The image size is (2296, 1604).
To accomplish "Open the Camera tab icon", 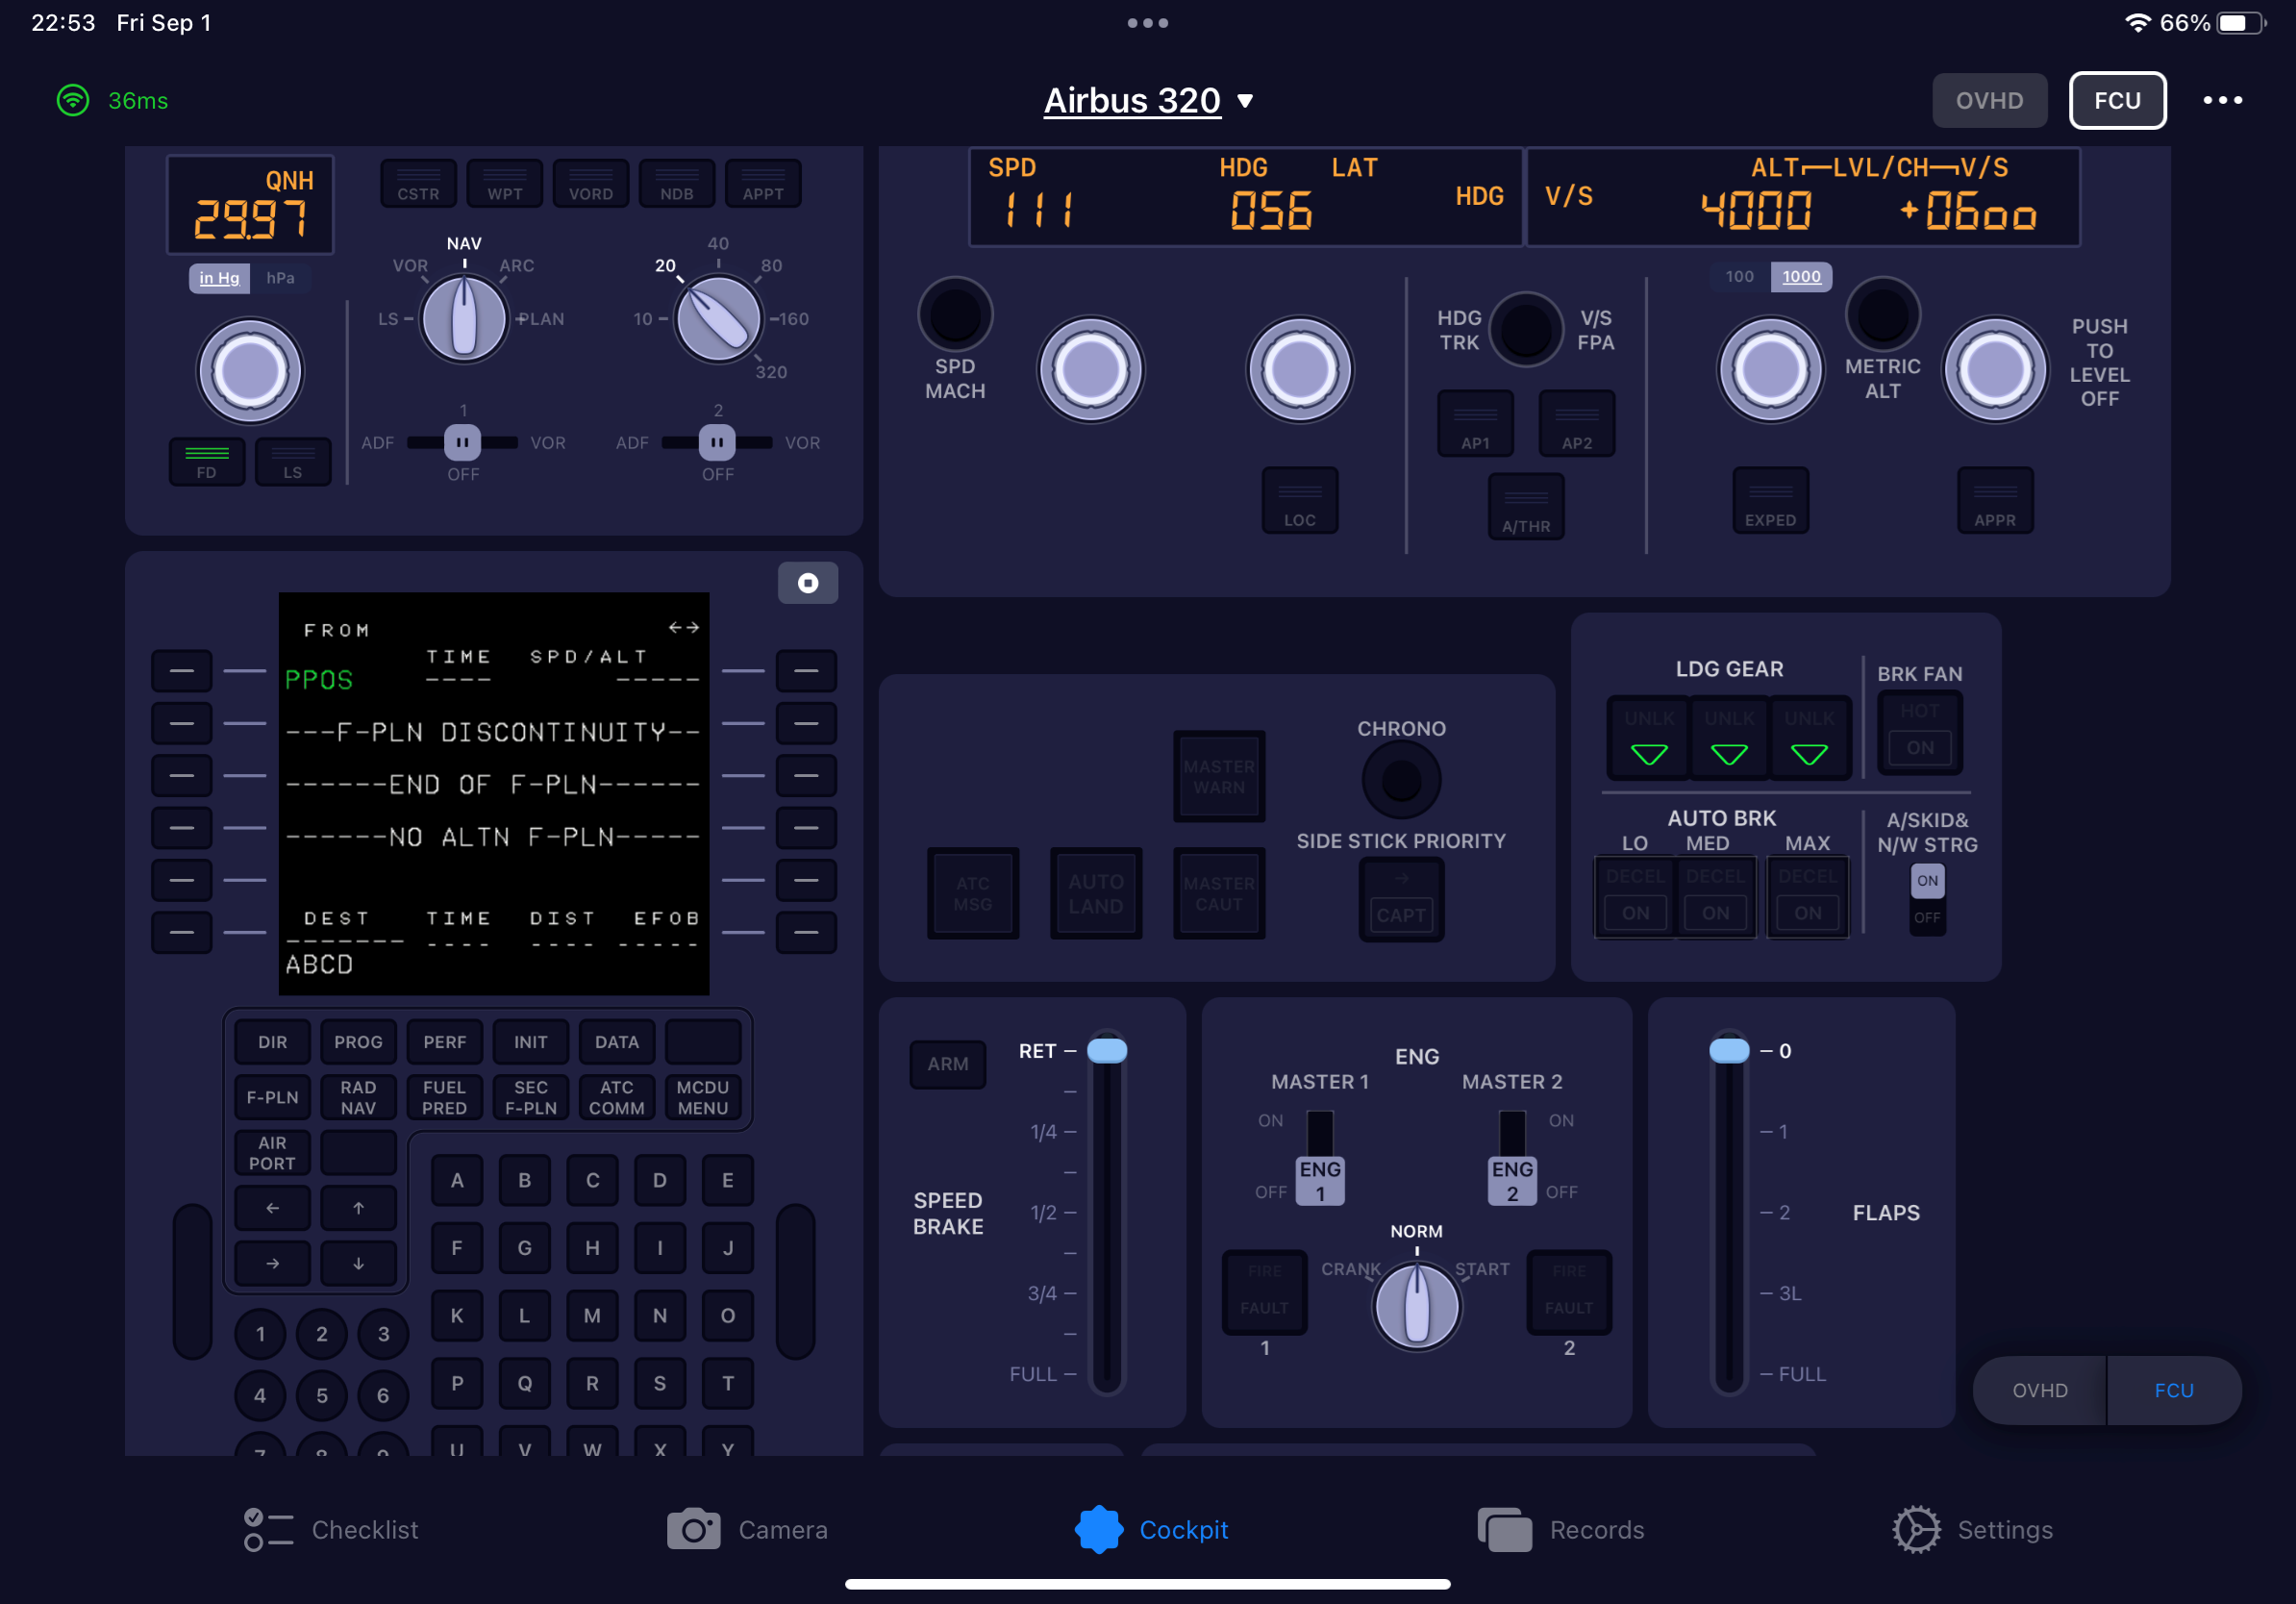I will 693,1529.
